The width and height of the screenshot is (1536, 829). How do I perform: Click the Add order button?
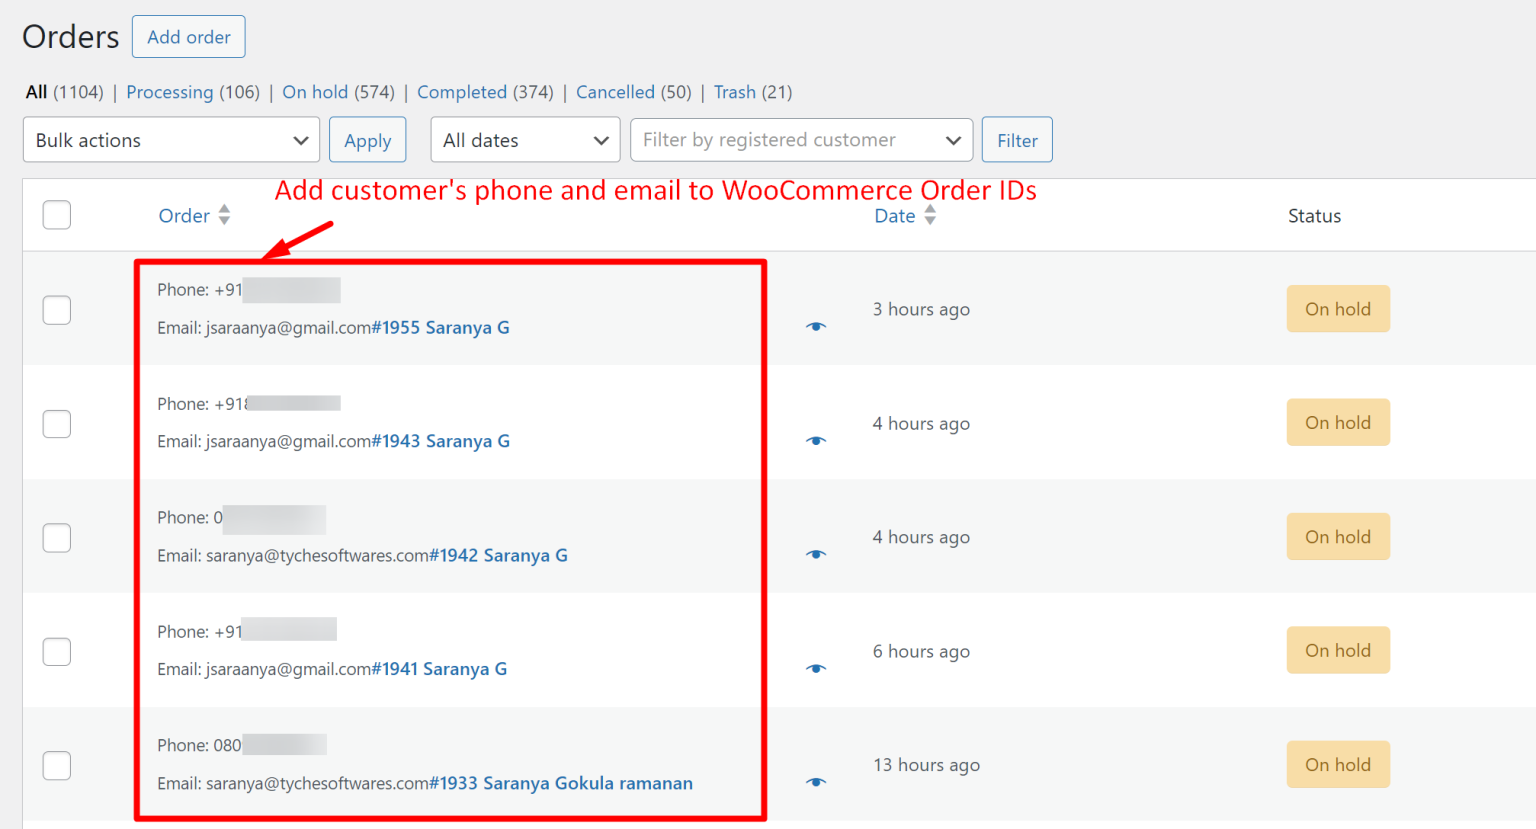[188, 36]
